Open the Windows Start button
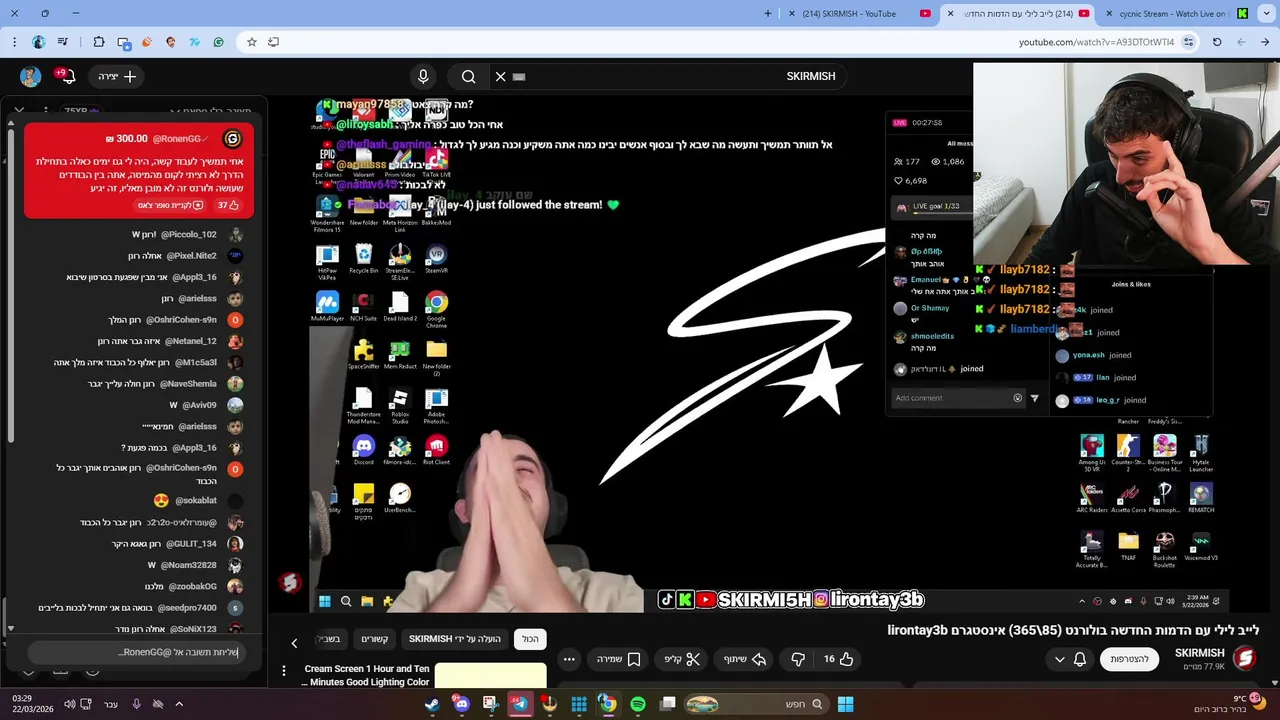The width and height of the screenshot is (1280, 720). coord(845,704)
